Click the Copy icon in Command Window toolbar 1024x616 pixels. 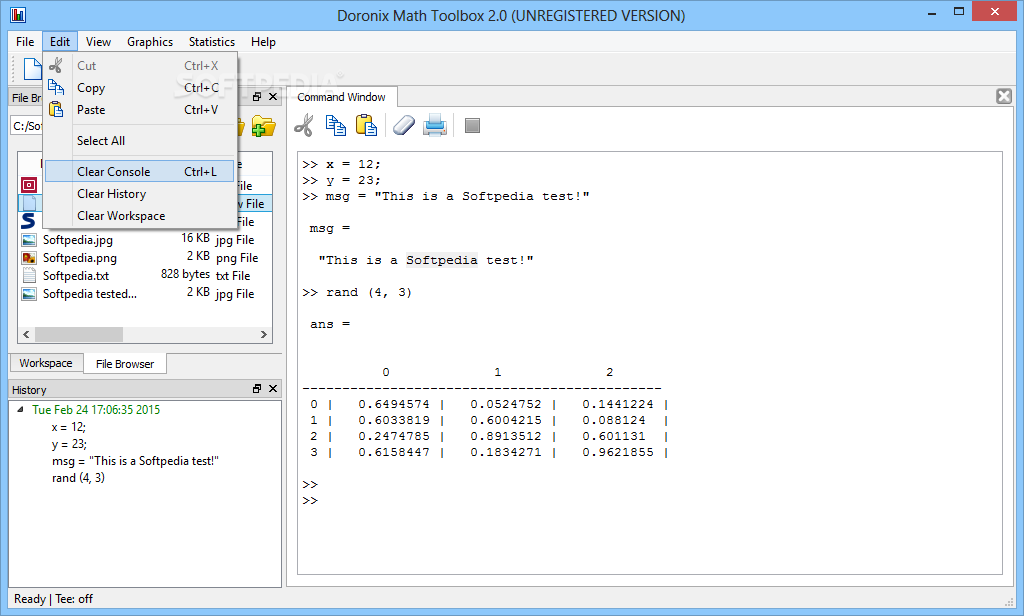tap(336, 125)
